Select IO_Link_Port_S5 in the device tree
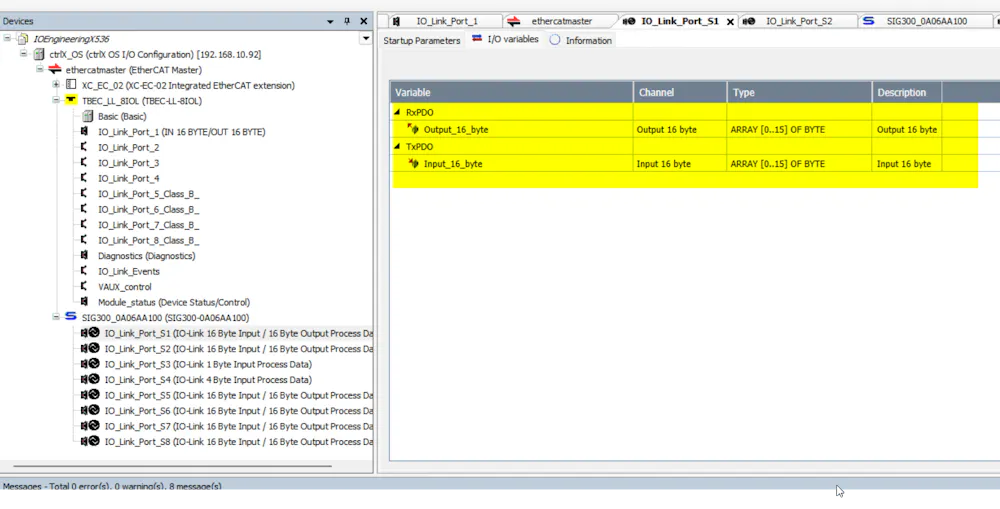The height and width of the screenshot is (509, 1000). point(239,395)
